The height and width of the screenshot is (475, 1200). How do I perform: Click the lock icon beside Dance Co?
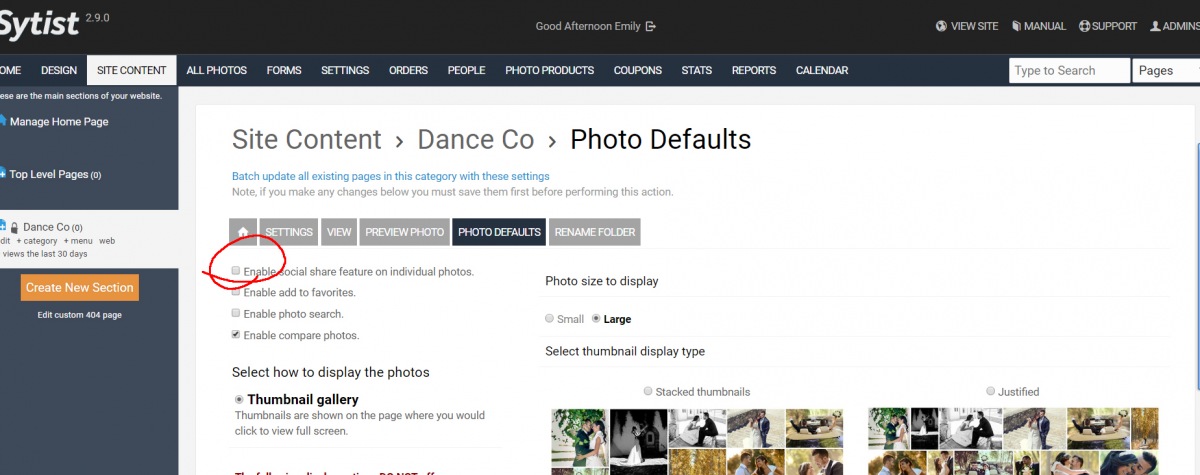tap(14, 228)
